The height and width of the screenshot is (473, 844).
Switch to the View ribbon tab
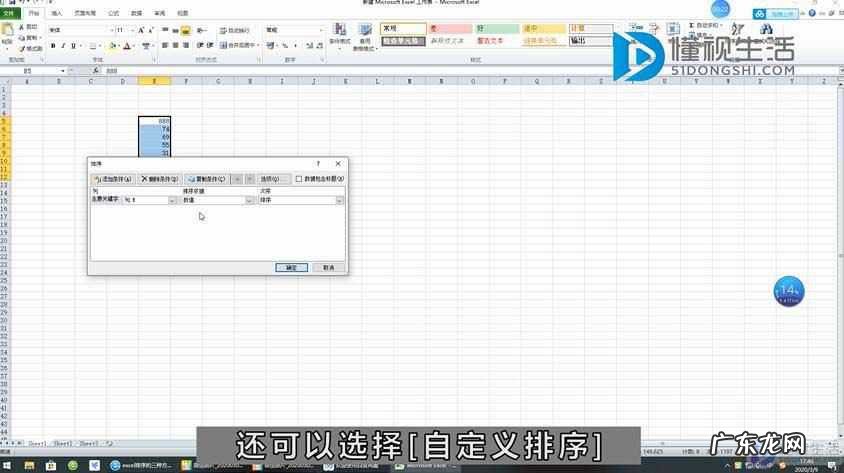click(x=182, y=13)
